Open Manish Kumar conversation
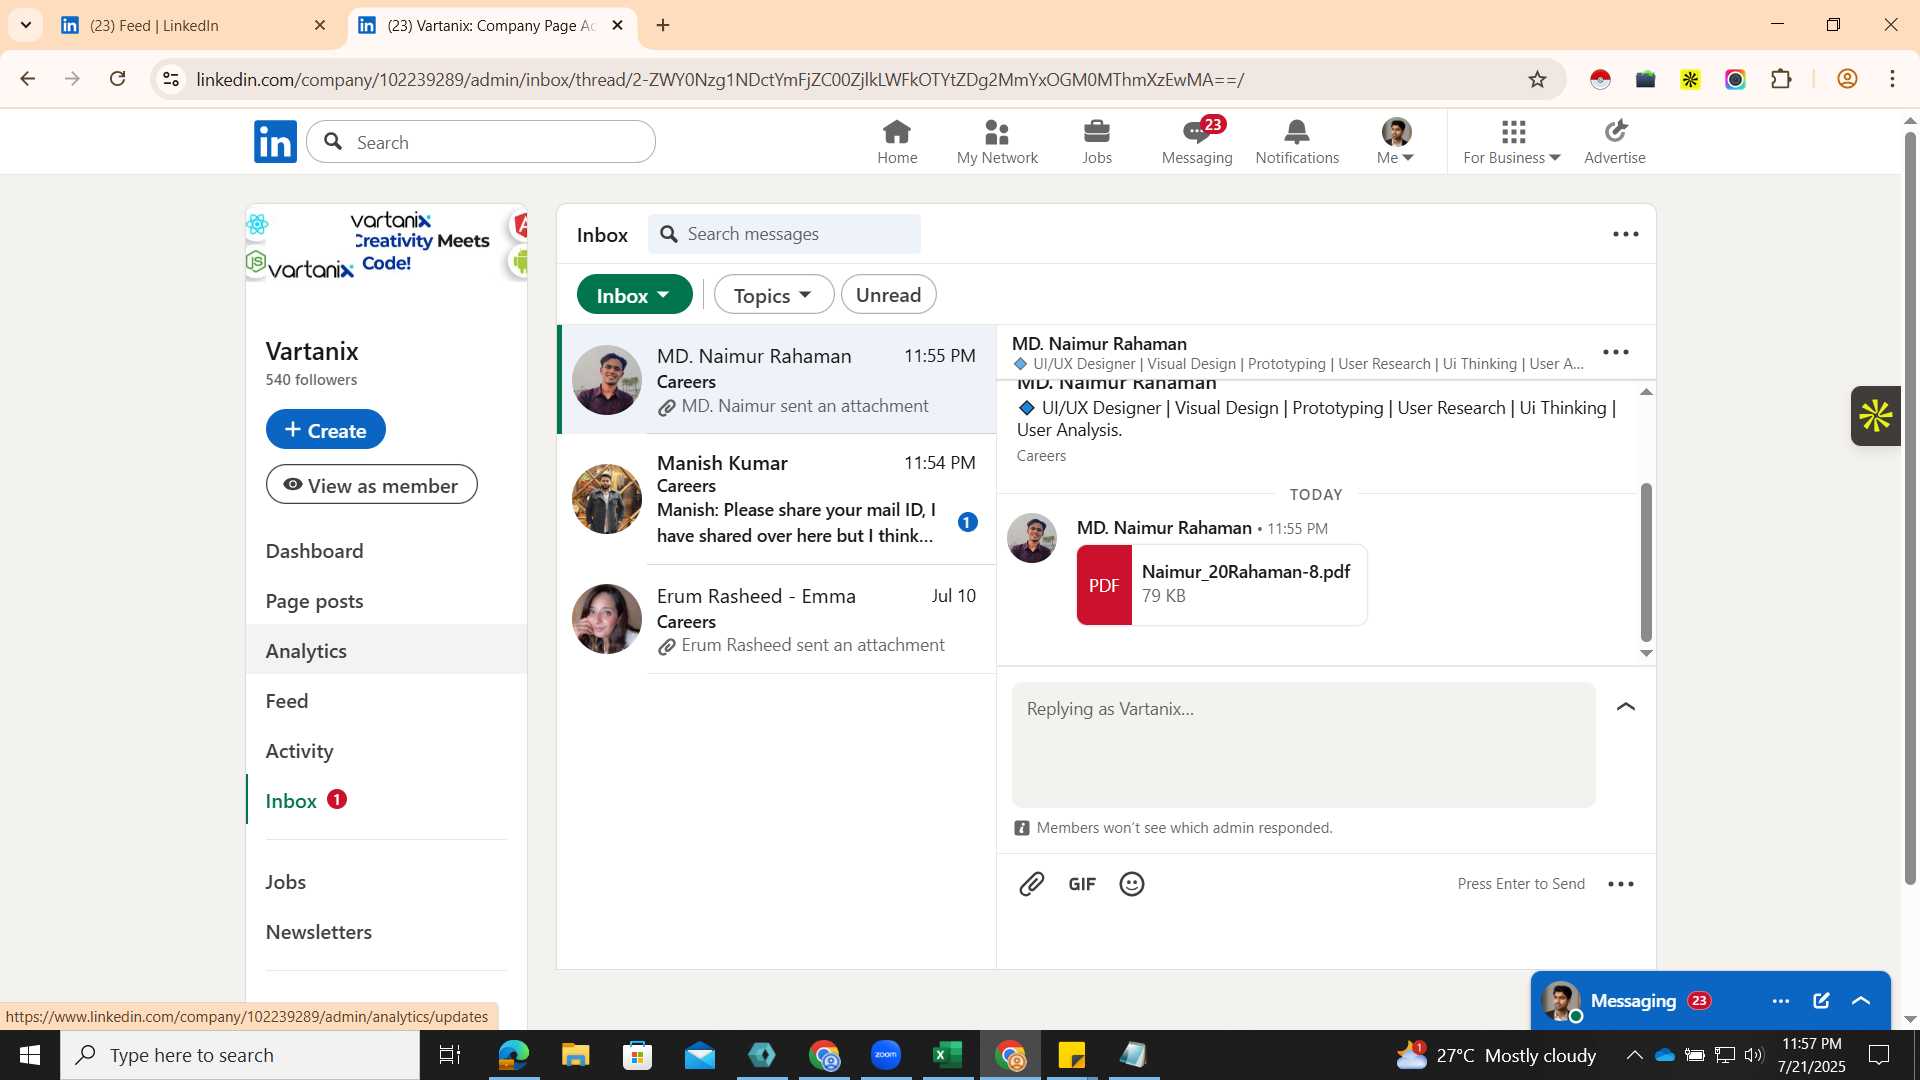The width and height of the screenshot is (1920, 1080). click(777, 499)
